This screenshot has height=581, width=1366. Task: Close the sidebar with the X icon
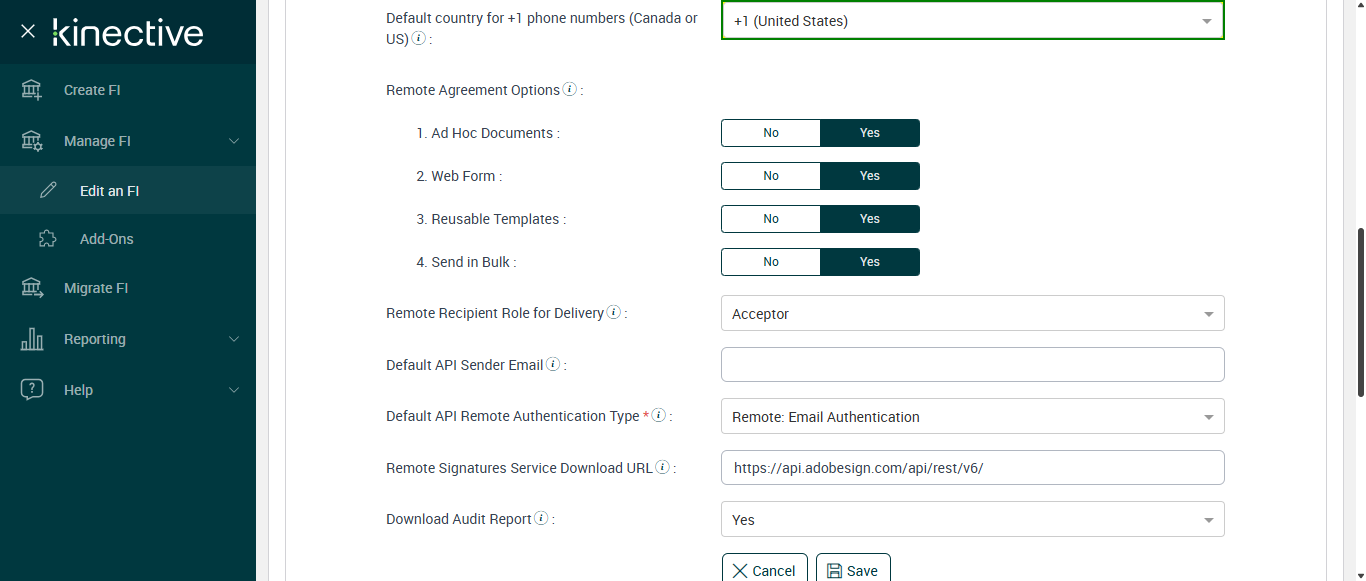pos(28,32)
